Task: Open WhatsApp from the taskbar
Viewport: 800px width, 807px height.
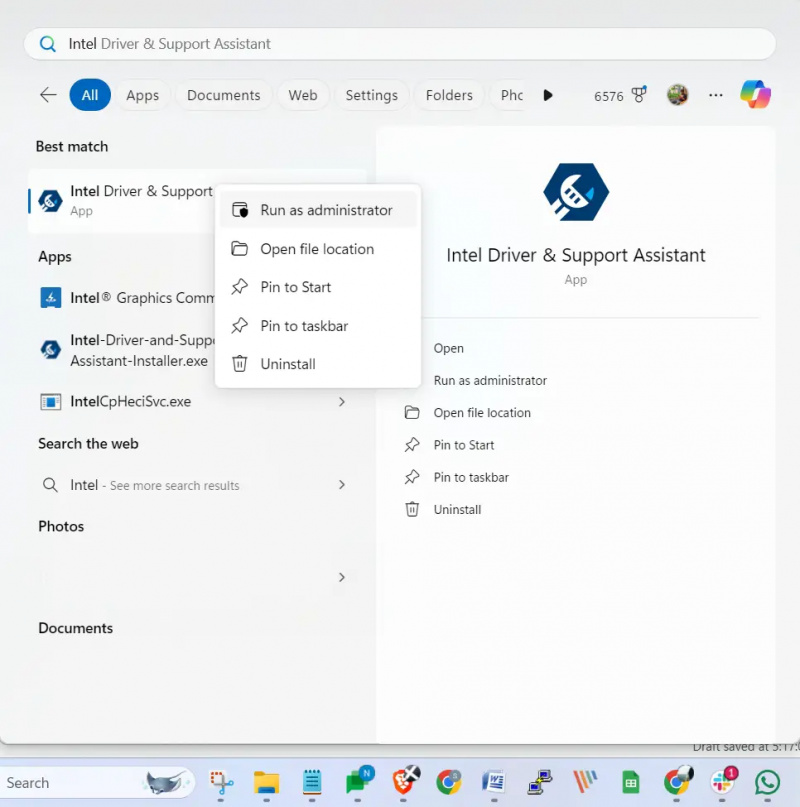Action: (x=767, y=782)
